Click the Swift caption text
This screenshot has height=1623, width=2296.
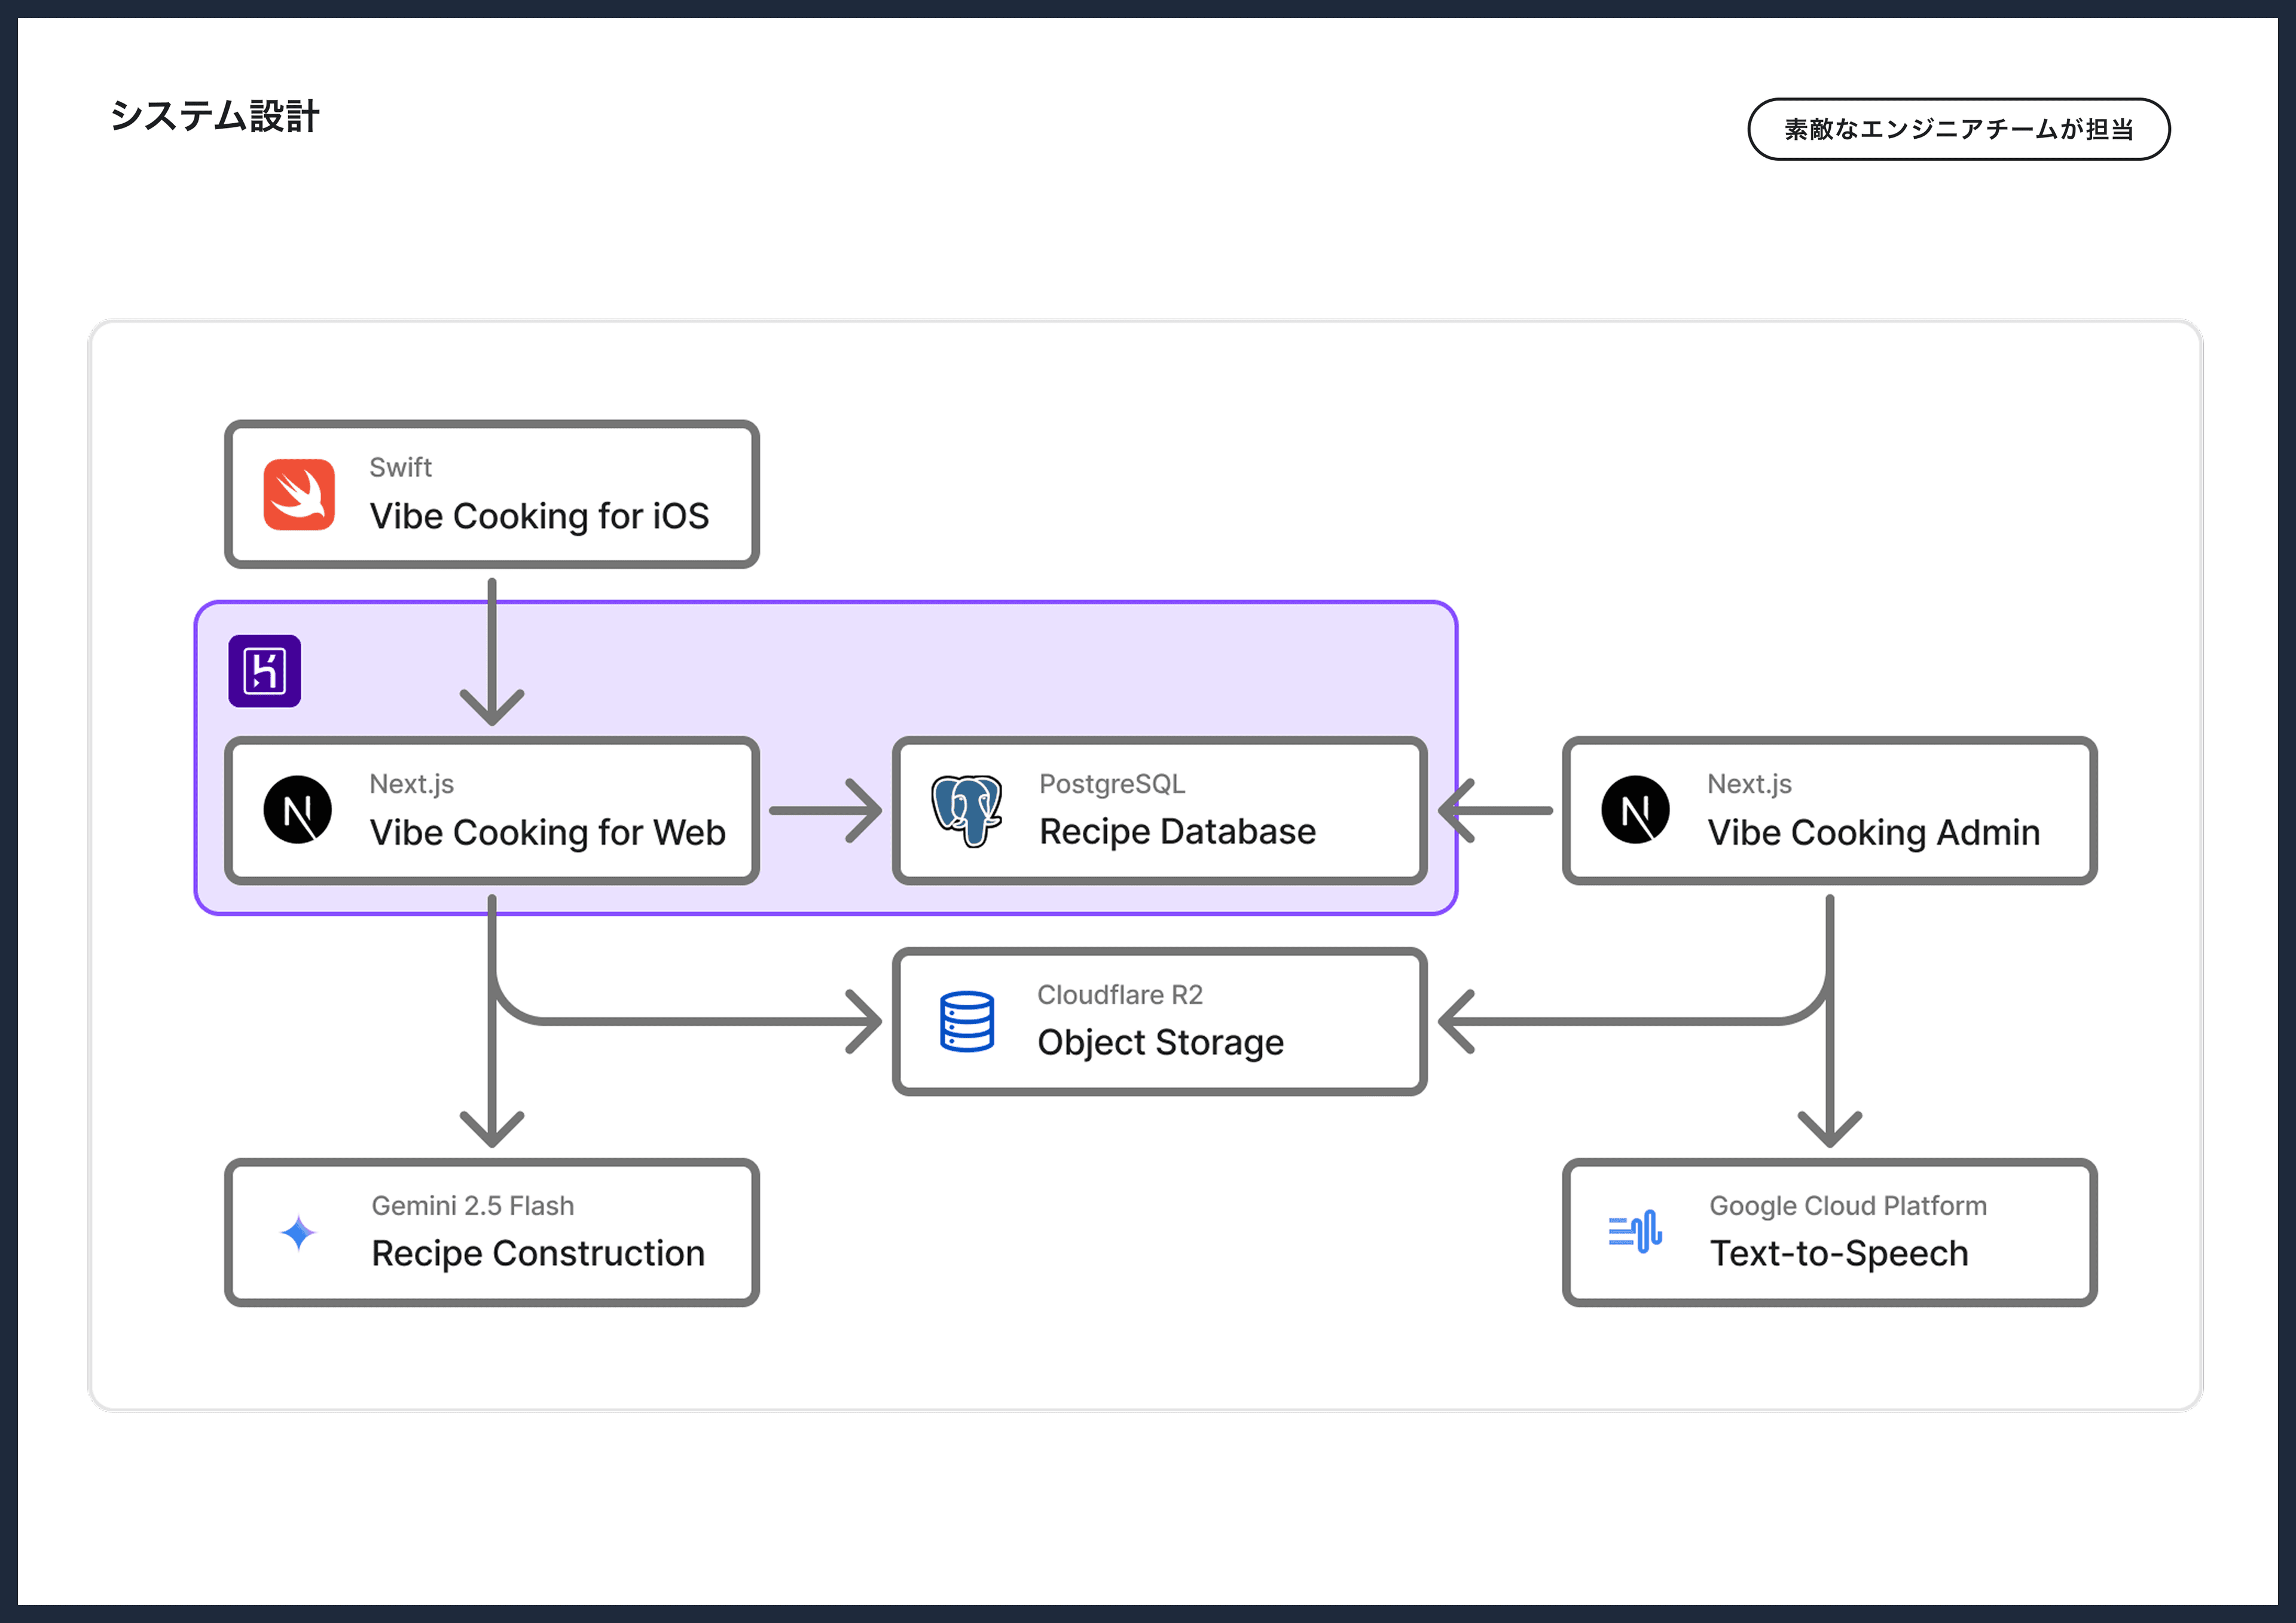point(401,467)
